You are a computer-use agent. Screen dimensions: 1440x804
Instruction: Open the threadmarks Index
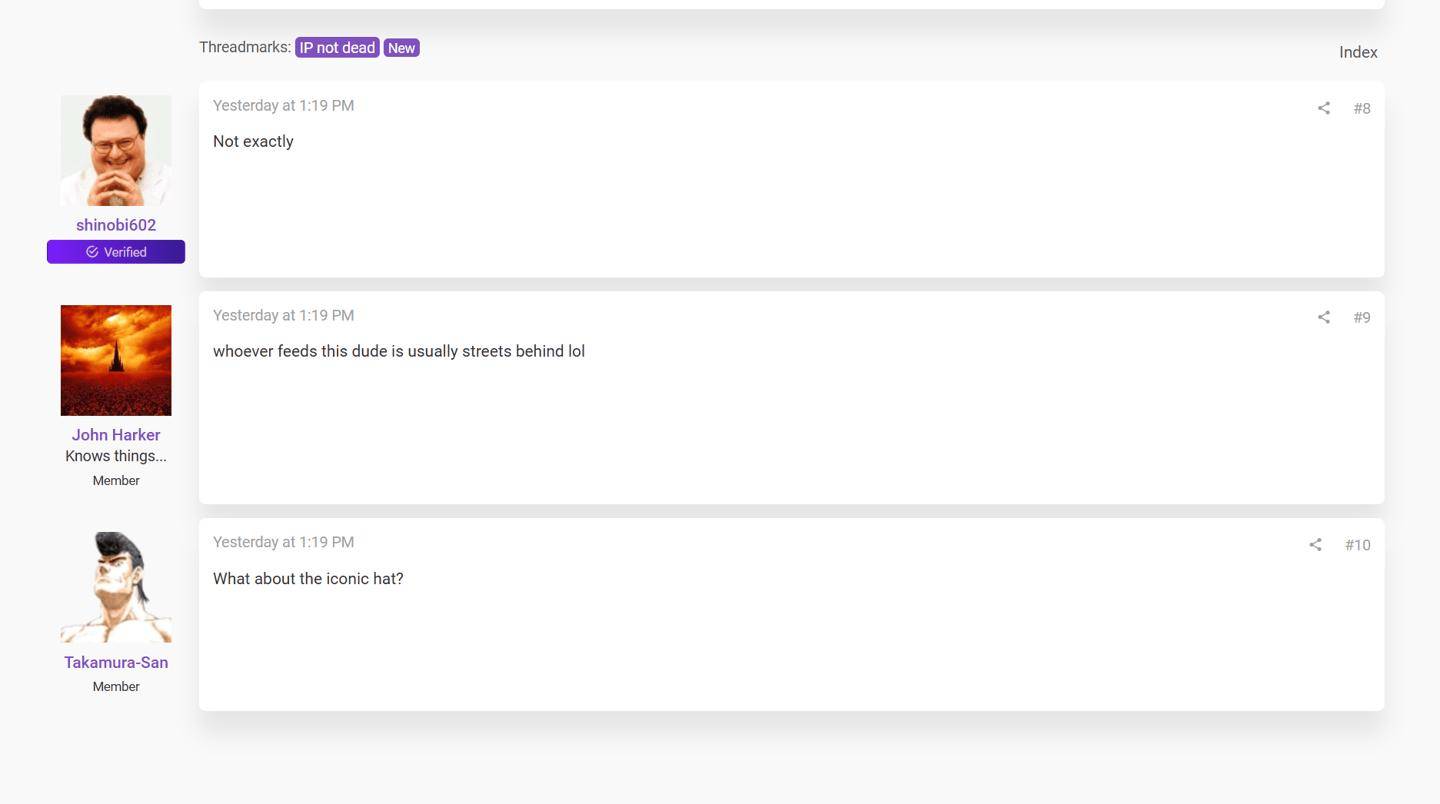pos(1358,52)
